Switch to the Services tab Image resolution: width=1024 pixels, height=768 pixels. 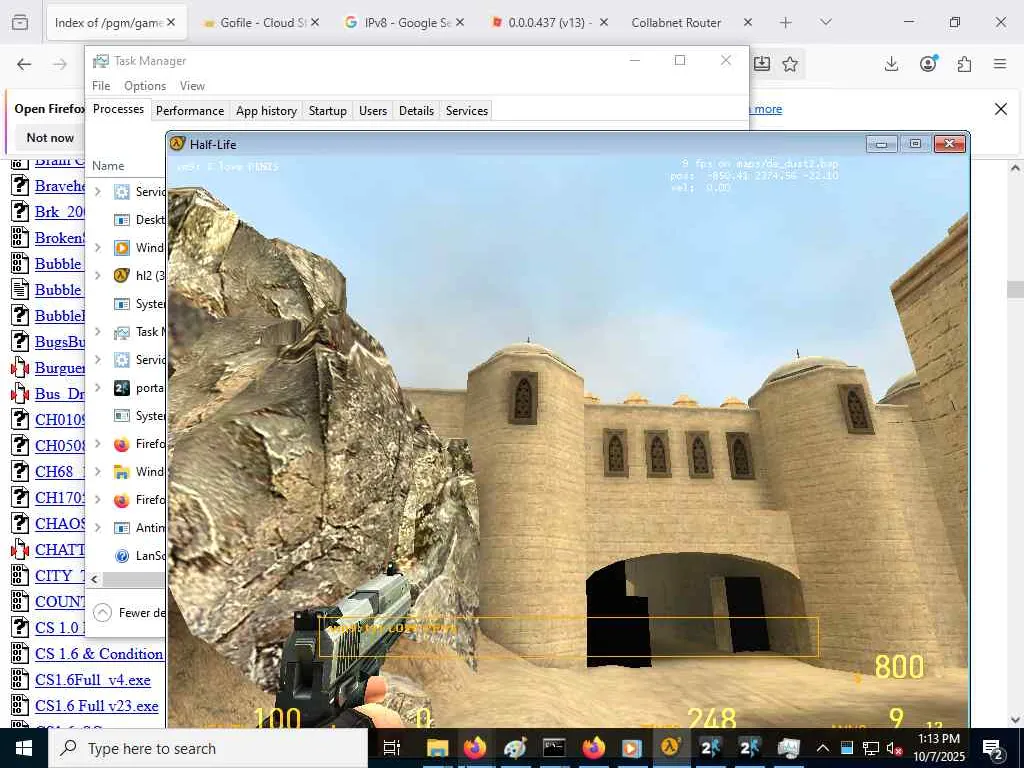[x=467, y=110]
